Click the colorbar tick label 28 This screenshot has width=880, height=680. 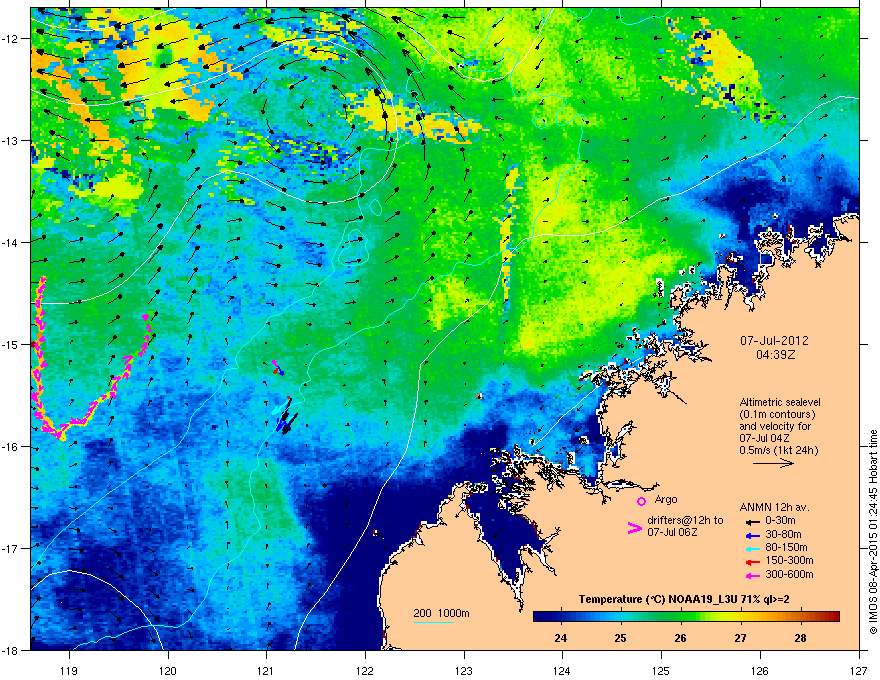800,638
